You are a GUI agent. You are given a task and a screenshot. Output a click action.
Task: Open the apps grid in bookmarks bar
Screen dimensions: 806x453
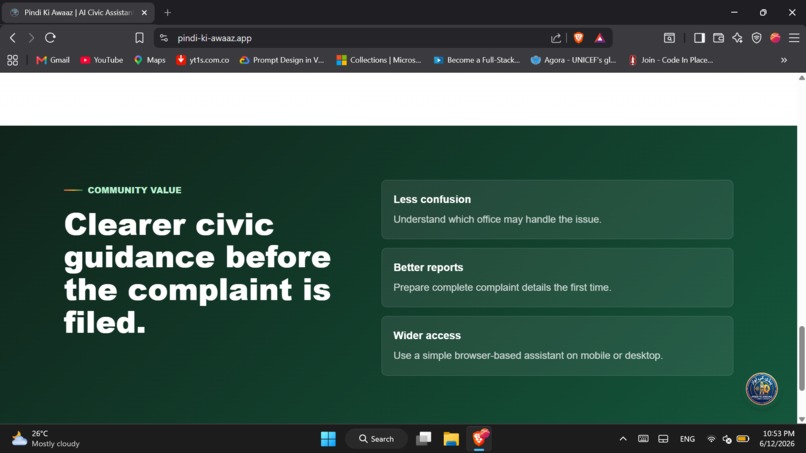[12, 60]
